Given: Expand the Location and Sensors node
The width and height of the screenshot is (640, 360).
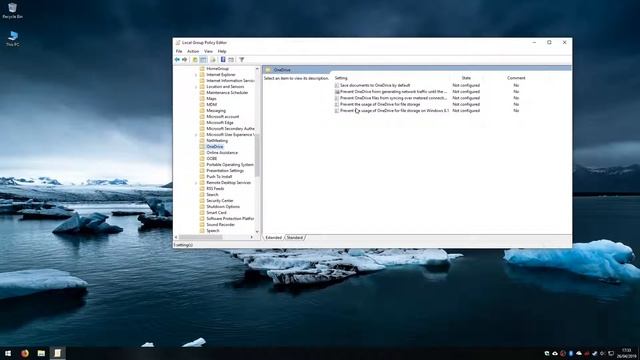Looking at the screenshot, I should 196,87.
